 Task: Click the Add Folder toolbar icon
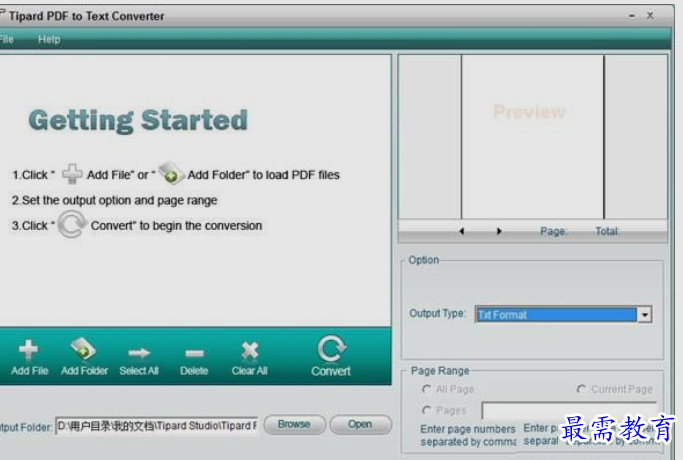coord(83,349)
